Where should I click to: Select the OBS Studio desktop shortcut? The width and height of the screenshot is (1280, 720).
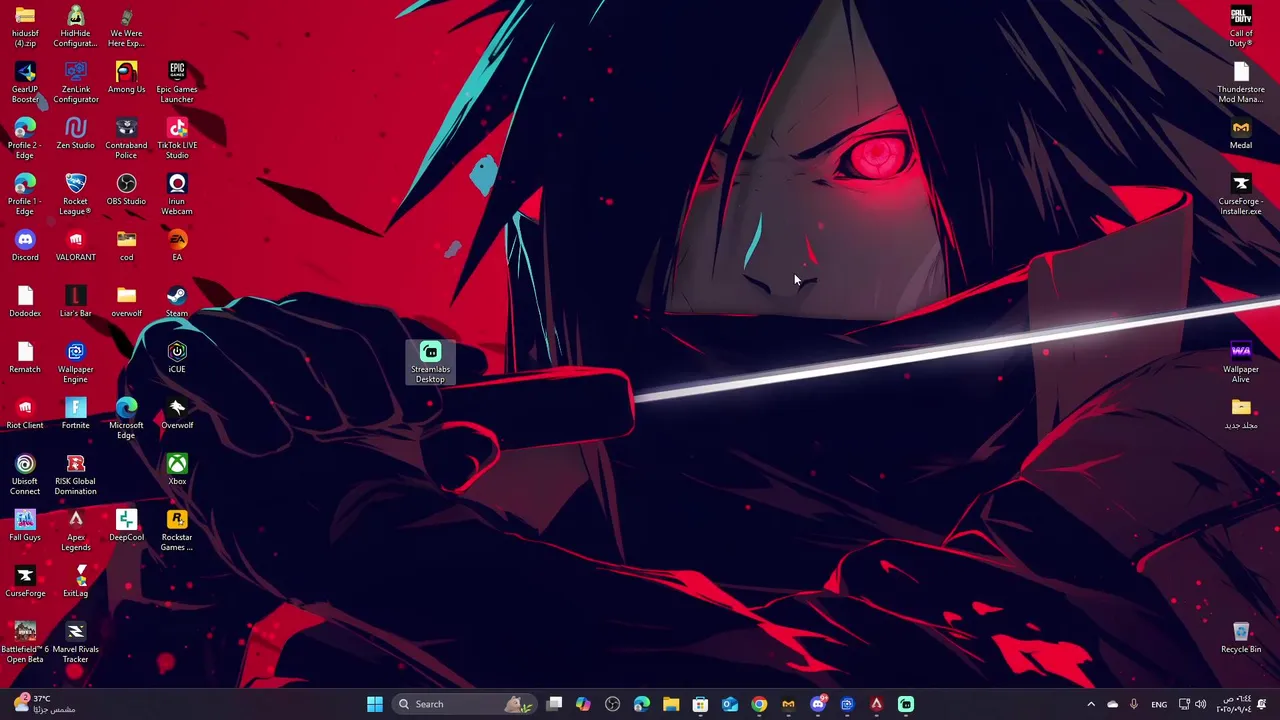pyautogui.click(x=126, y=190)
